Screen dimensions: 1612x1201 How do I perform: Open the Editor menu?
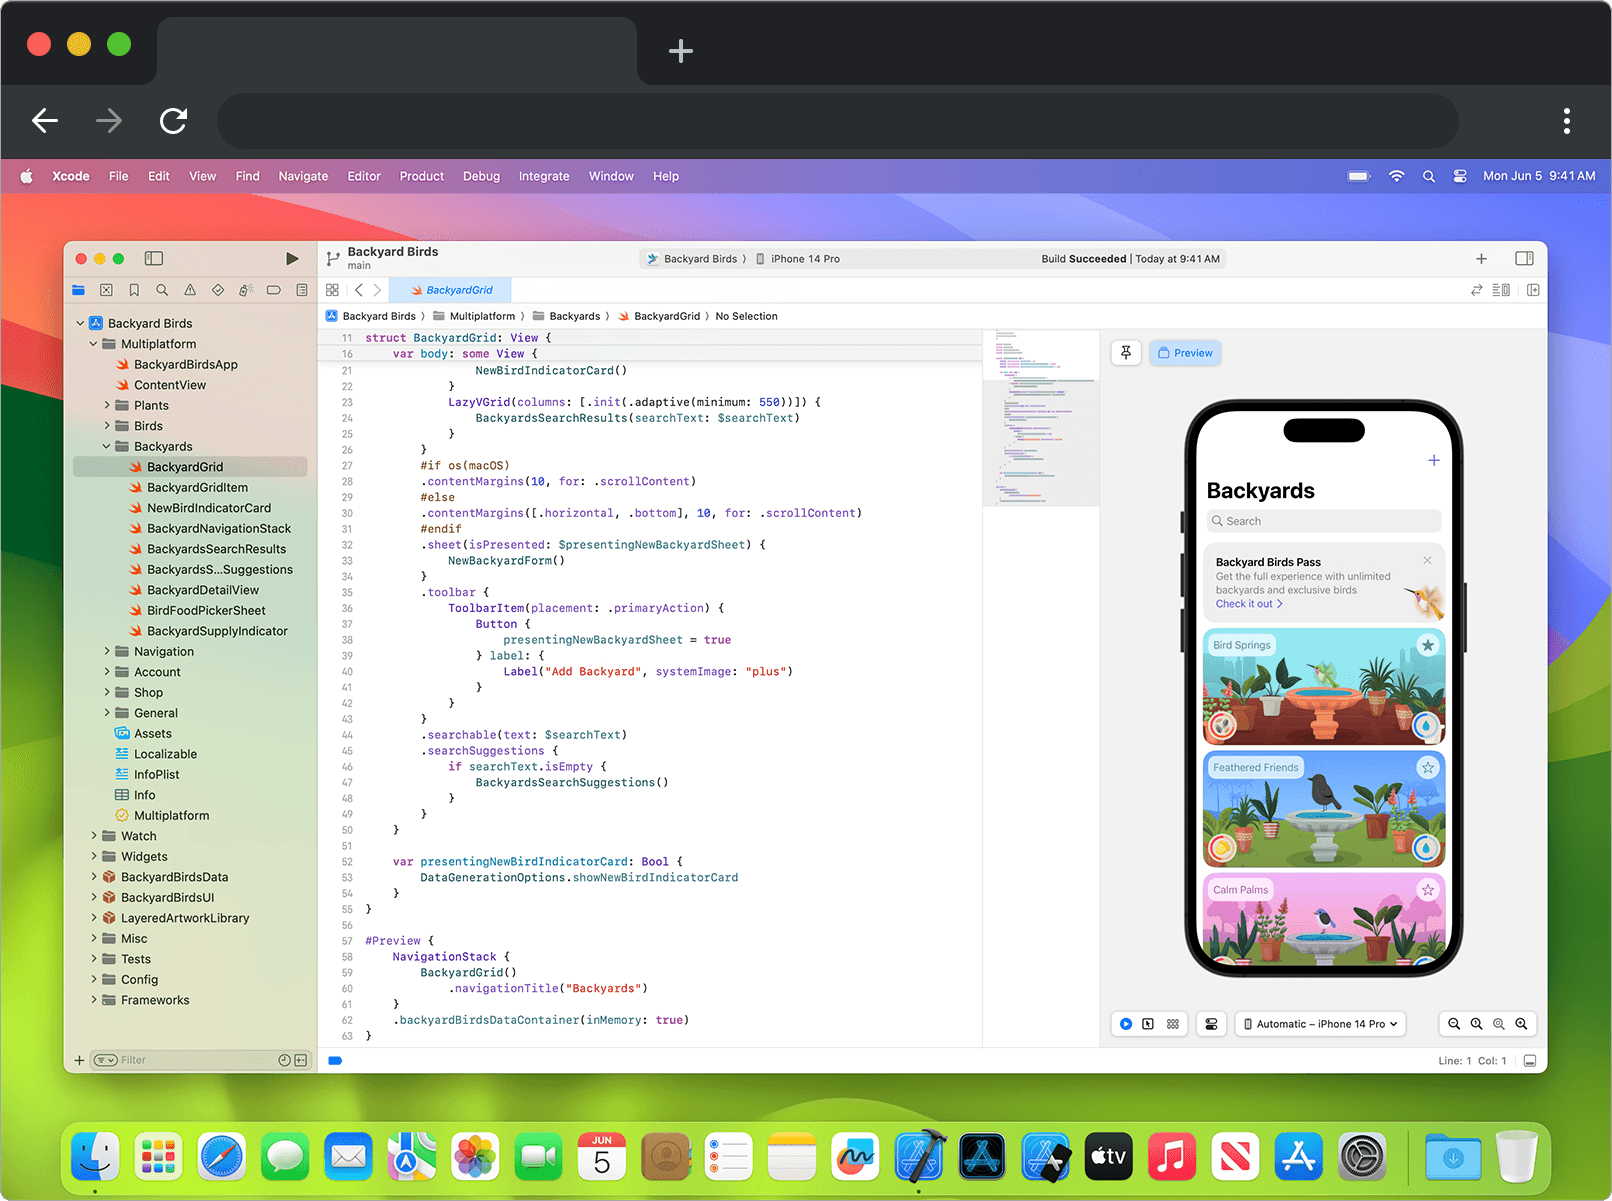click(364, 176)
